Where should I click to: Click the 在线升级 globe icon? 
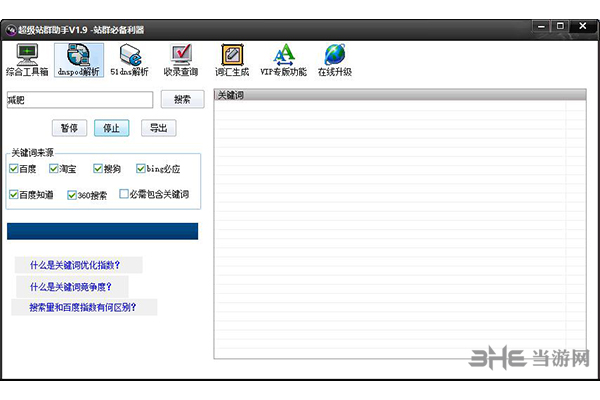tap(335, 59)
